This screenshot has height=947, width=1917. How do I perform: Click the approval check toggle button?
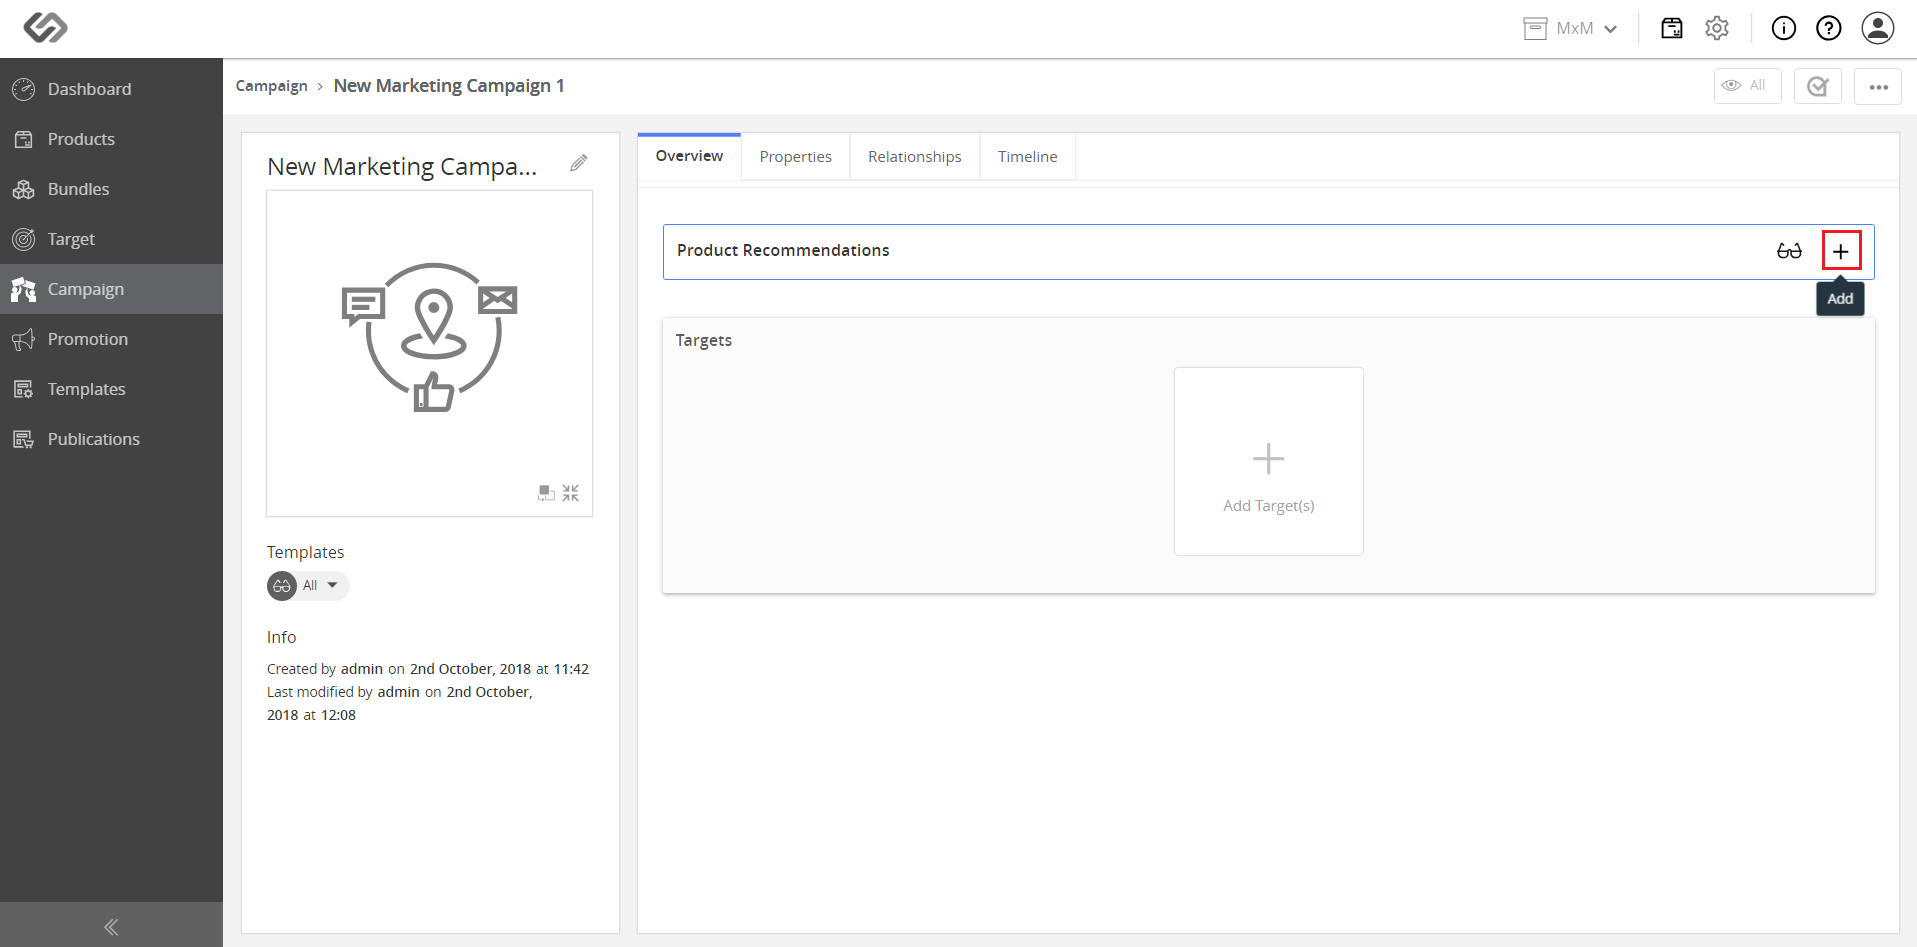[x=1818, y=86]
